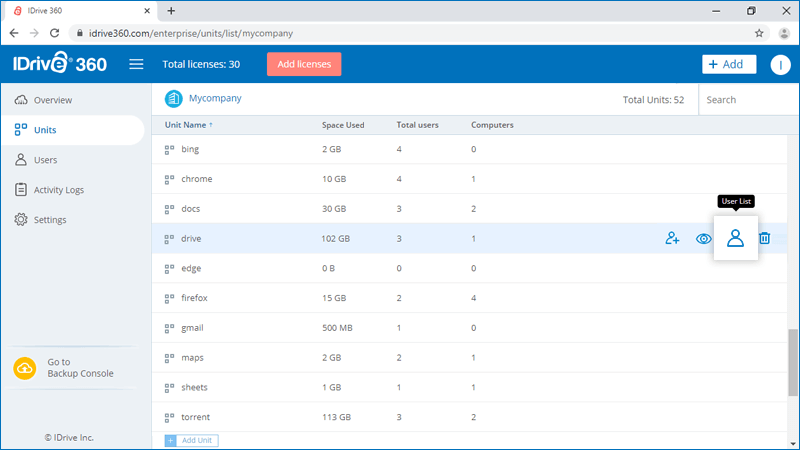Click the unit icon beside bing
This screenshot has height=450, width=800.
[169, 149]
